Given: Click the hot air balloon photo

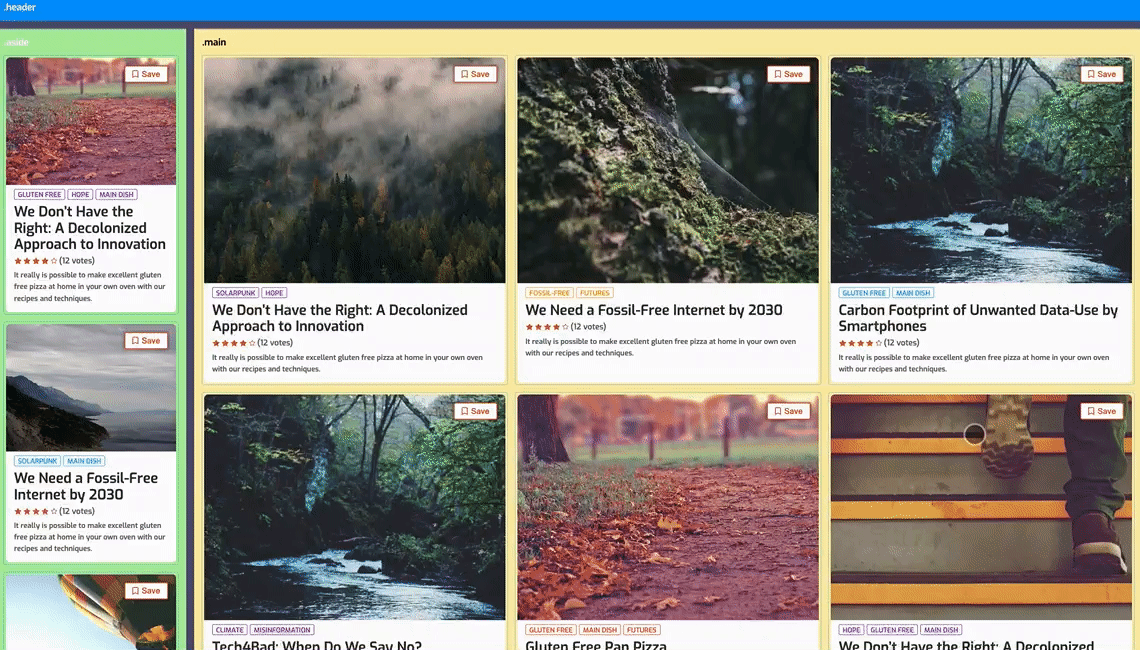Looking at the screenshot, I should pos(91,612).
